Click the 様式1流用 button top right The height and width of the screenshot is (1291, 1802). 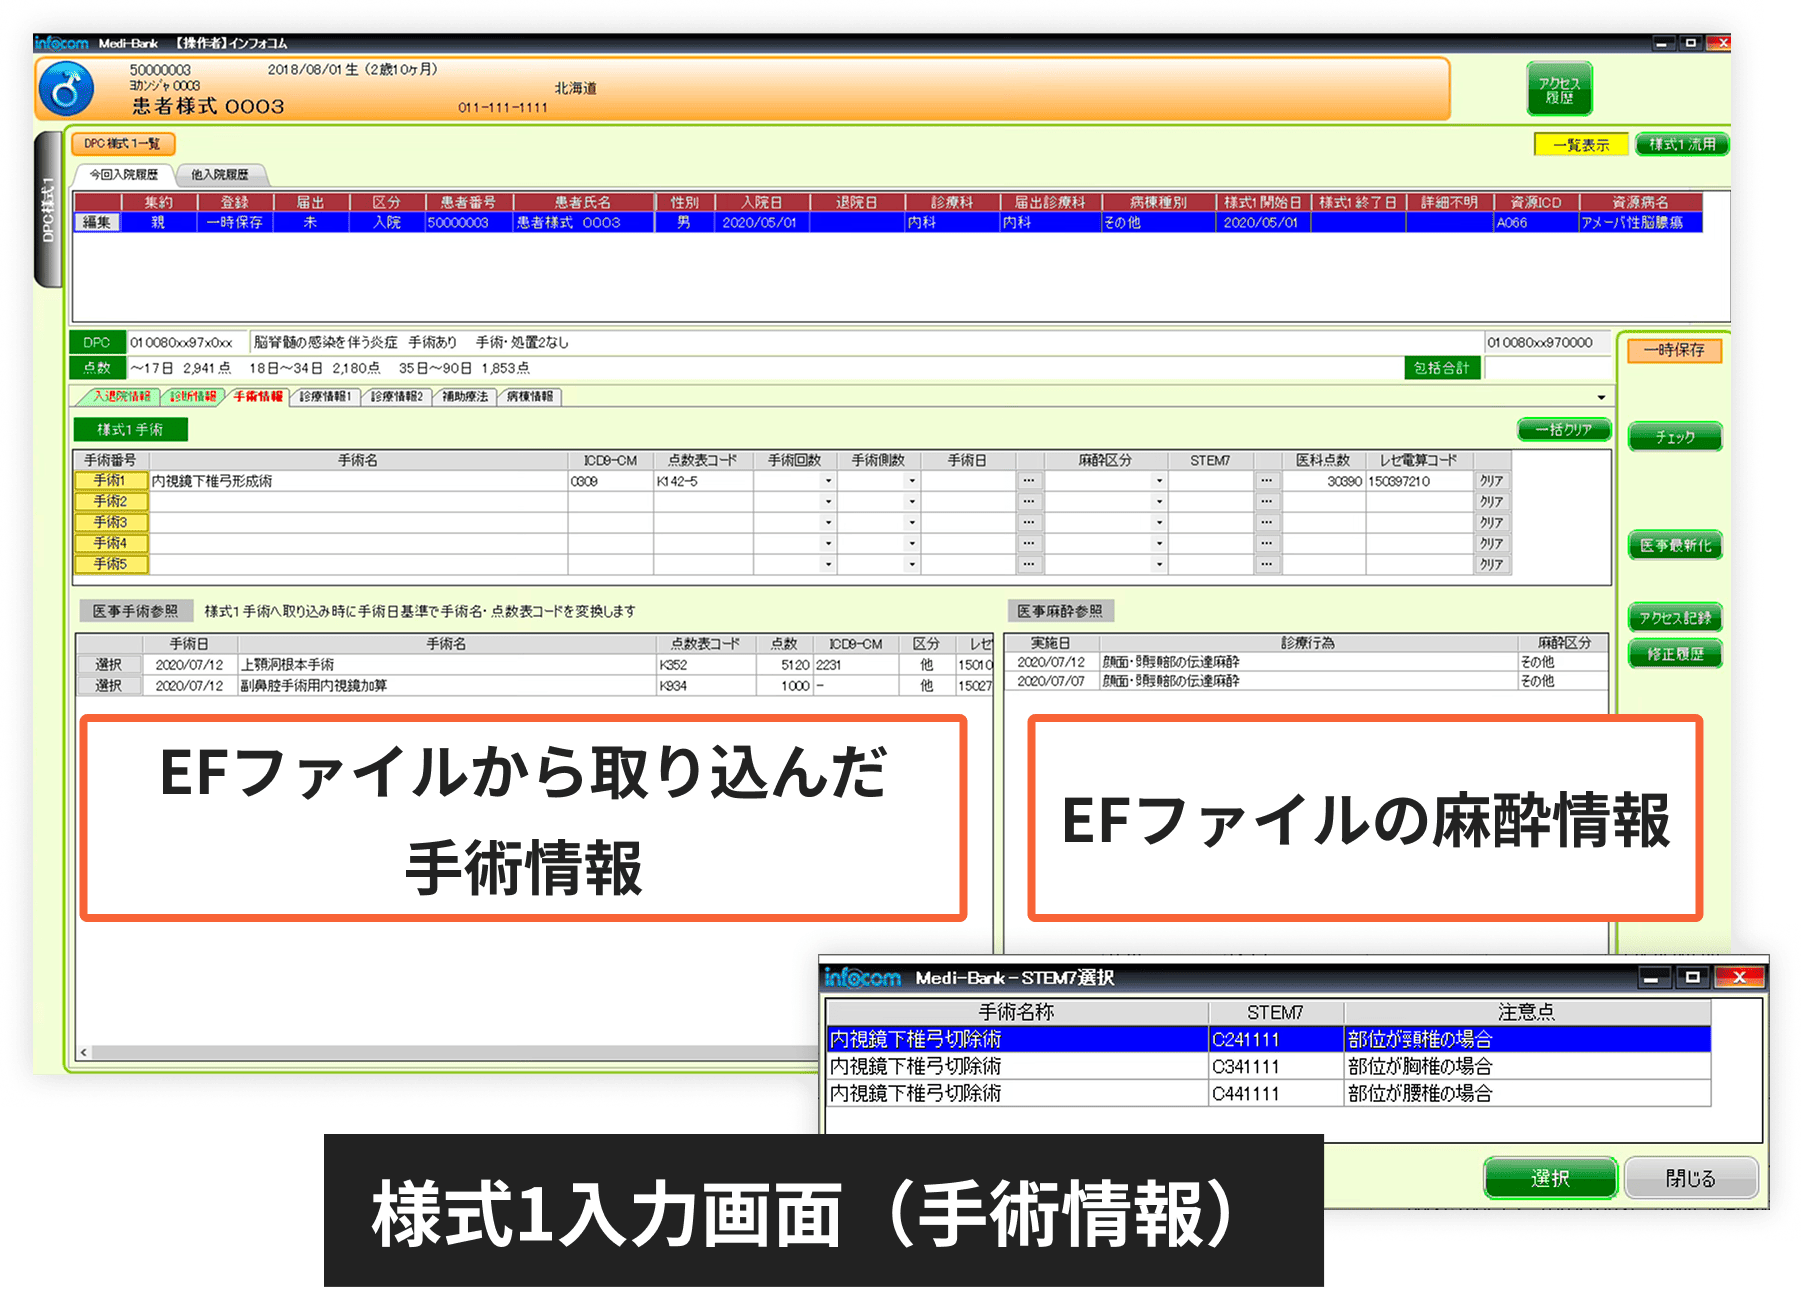(1681, 144)
